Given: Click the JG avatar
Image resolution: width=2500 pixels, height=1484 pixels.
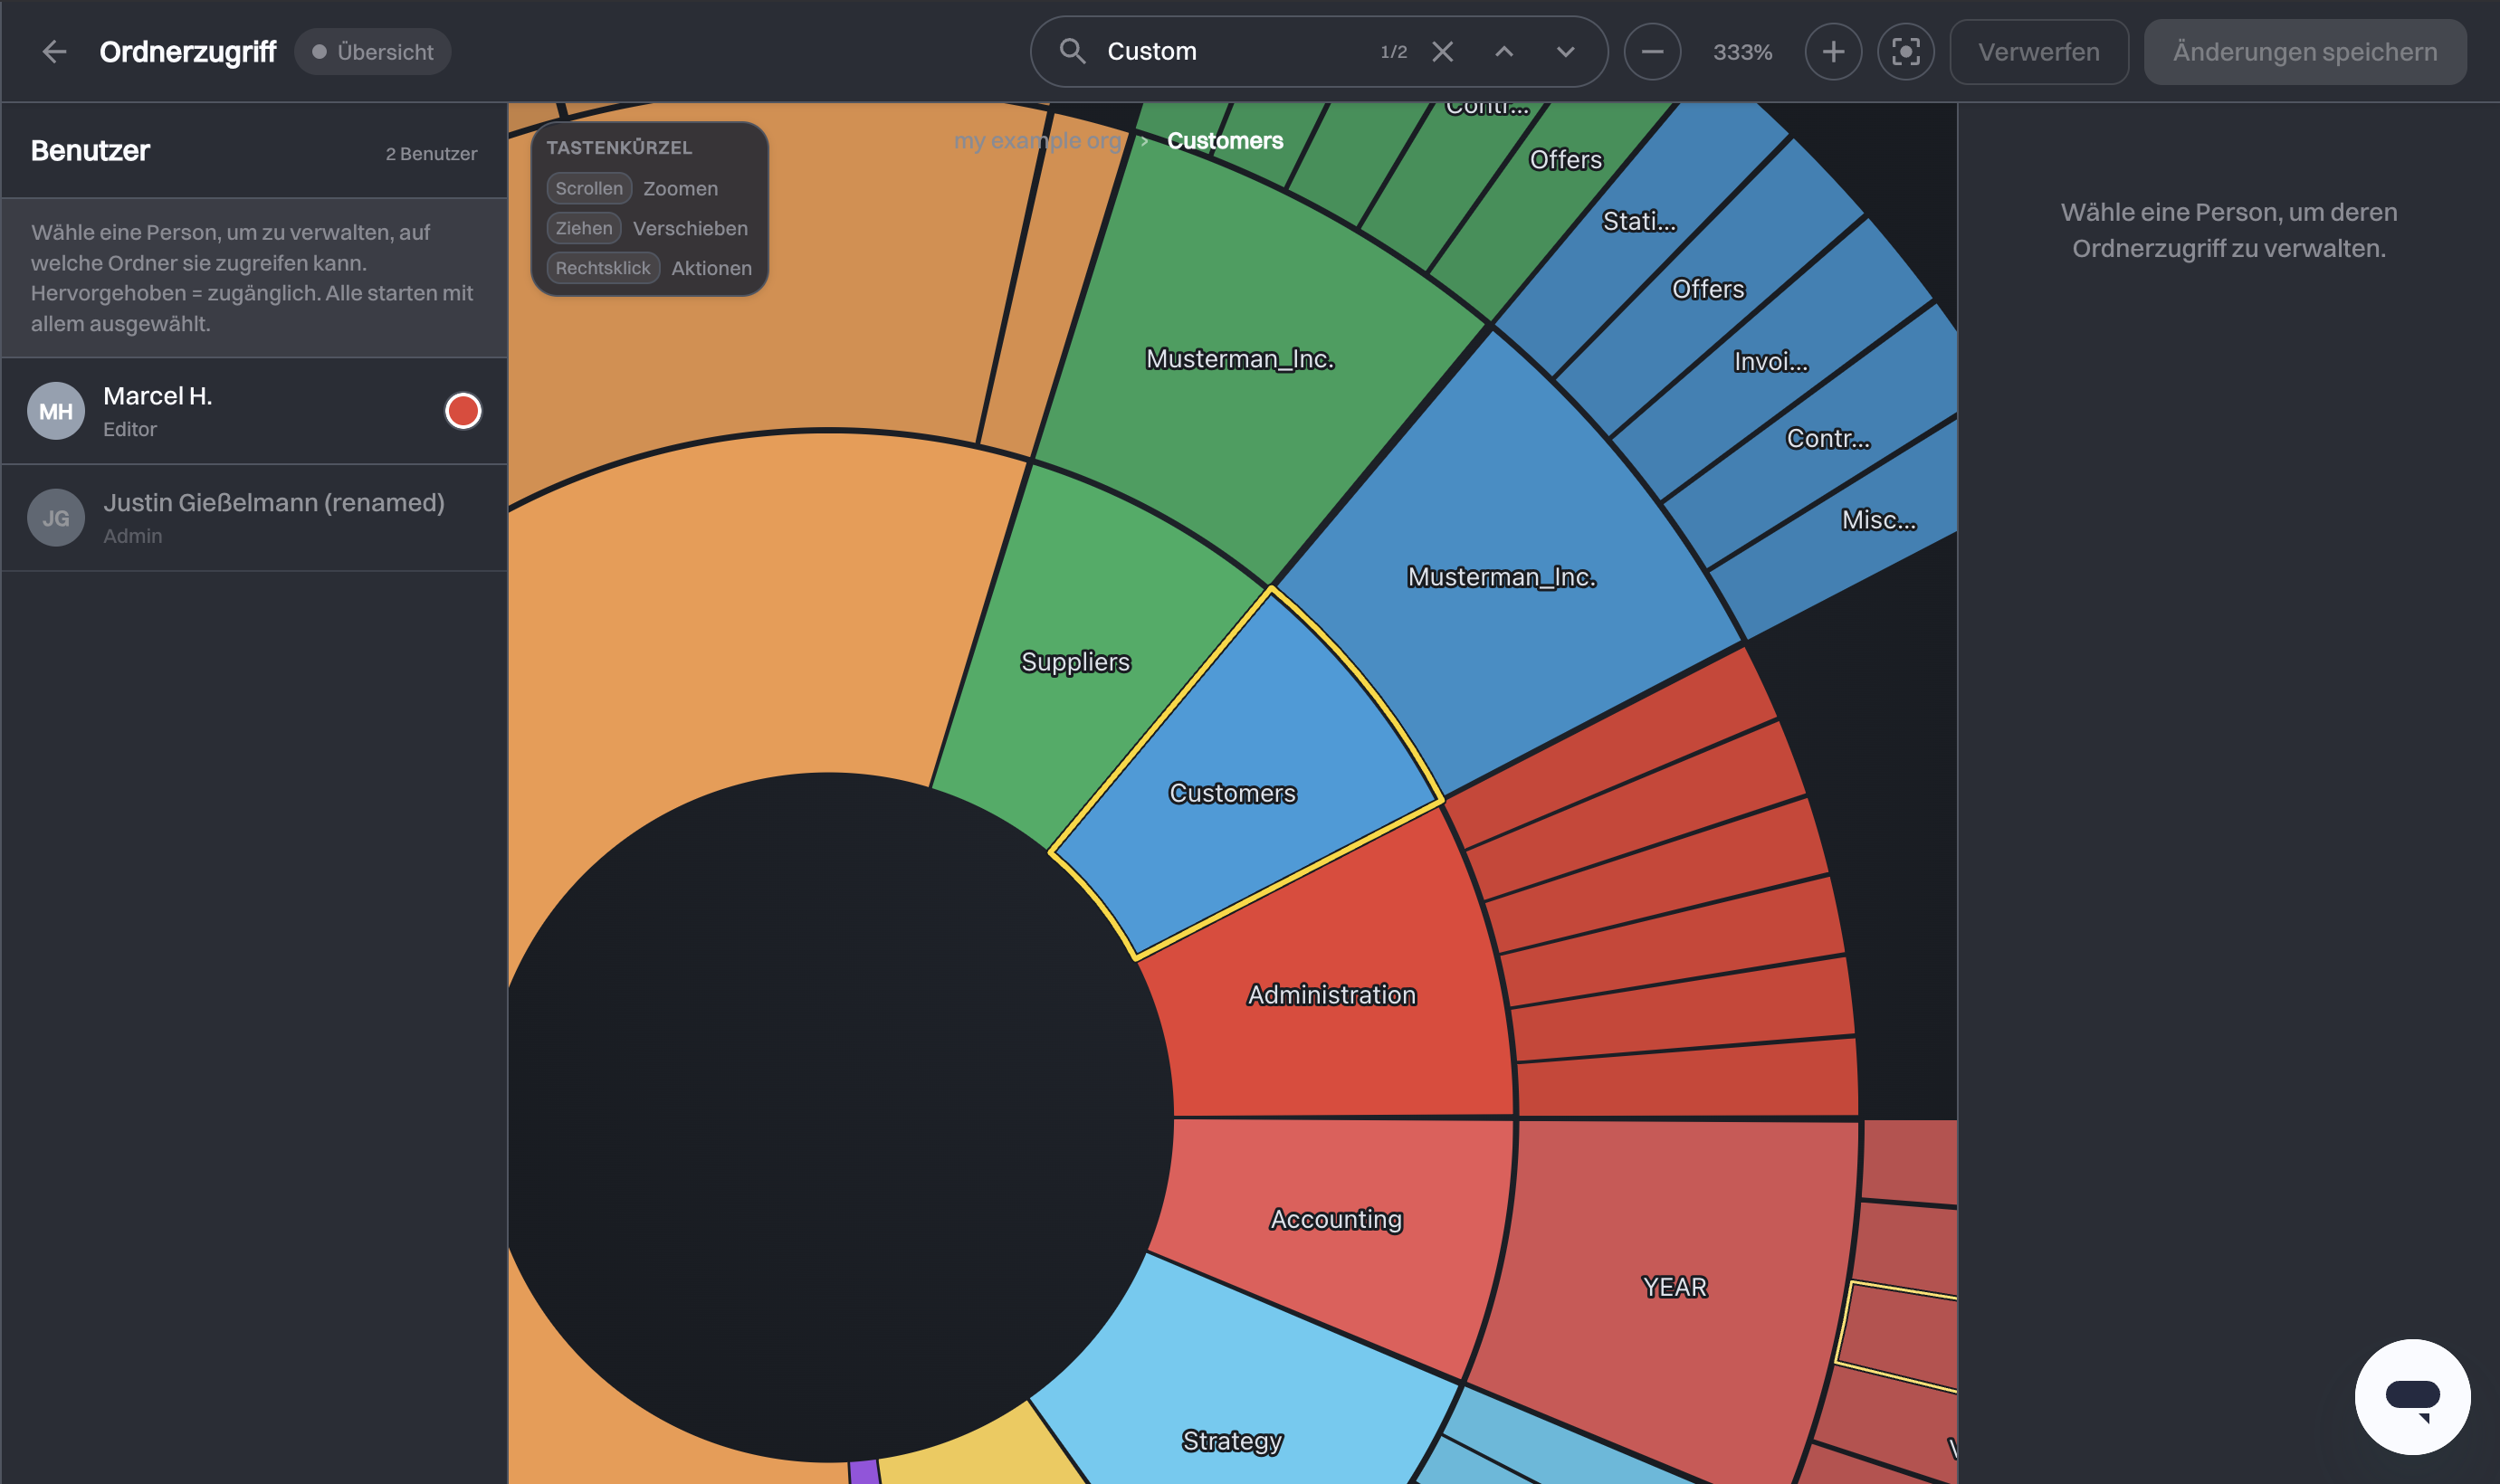Looking at the screenshot, I should tap(56, 518).
